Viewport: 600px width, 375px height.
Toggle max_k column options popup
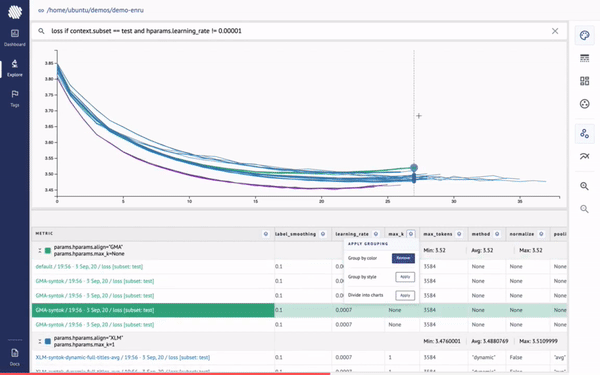point(411,234)
